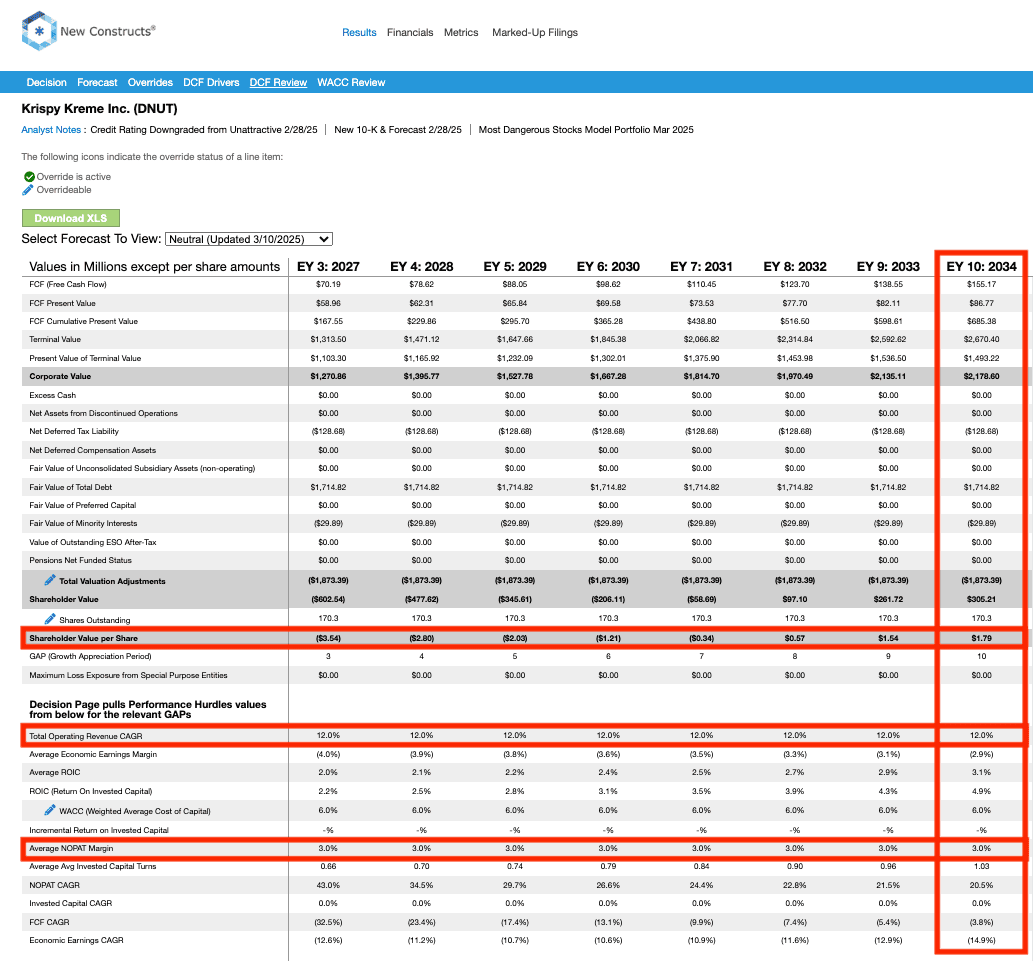Open the Financials top menu

[410, 32]
